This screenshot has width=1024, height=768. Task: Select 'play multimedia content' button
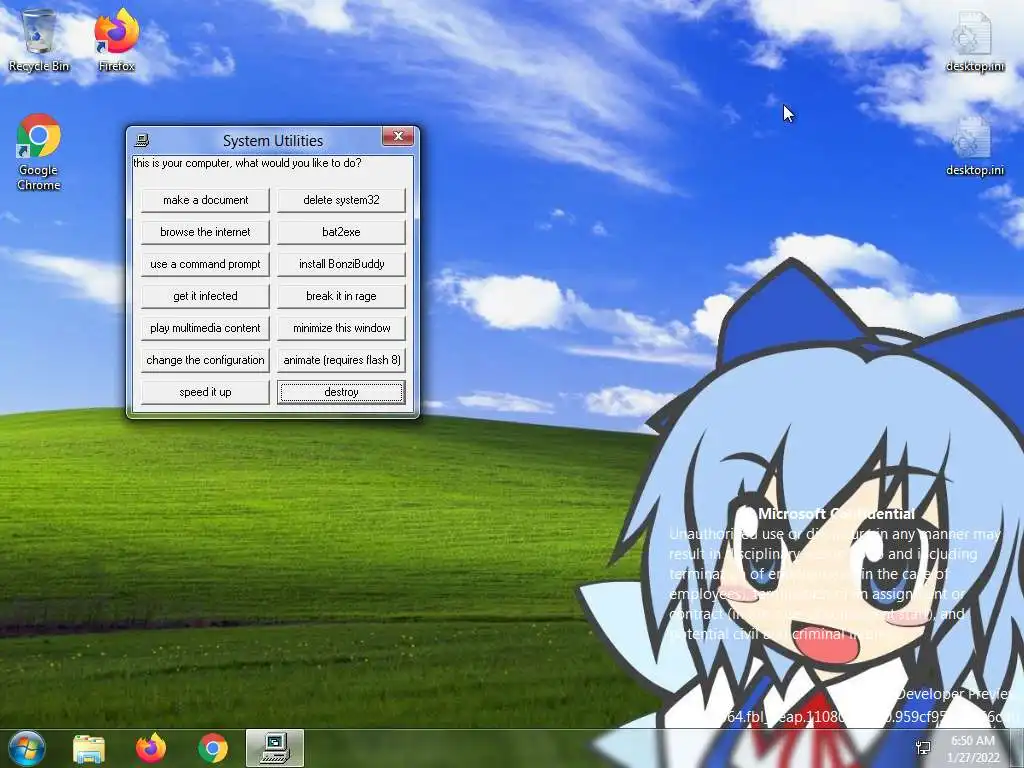(x=205, y=328)
